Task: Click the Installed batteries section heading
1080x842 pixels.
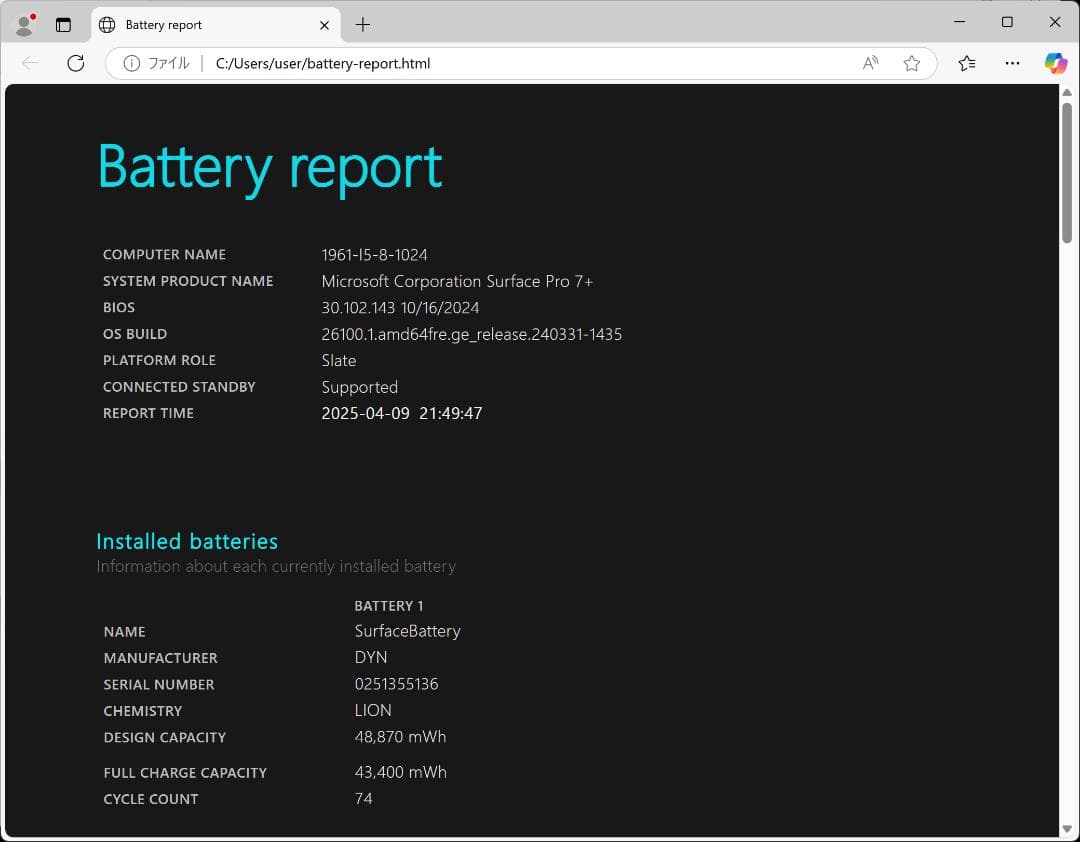Action: tap(187, 541)
